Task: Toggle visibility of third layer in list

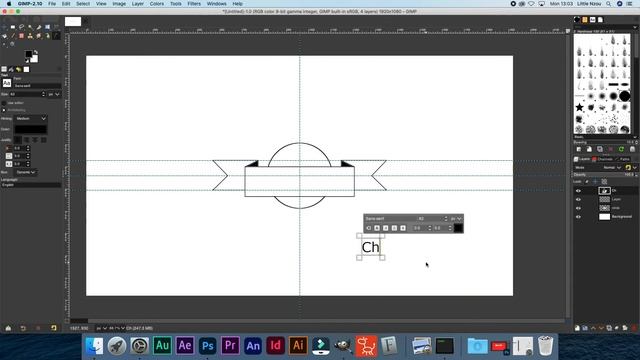Action: (x=578, y=208)
